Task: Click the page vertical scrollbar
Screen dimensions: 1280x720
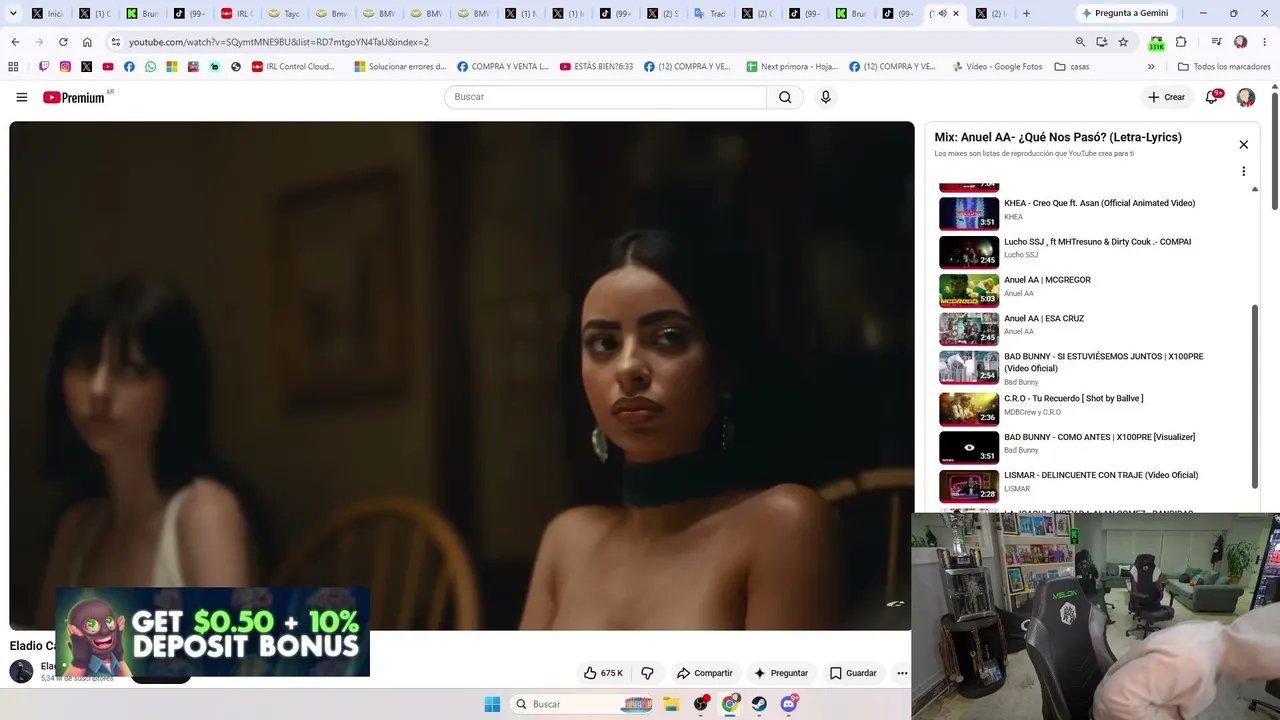Action: [1275, 150]
